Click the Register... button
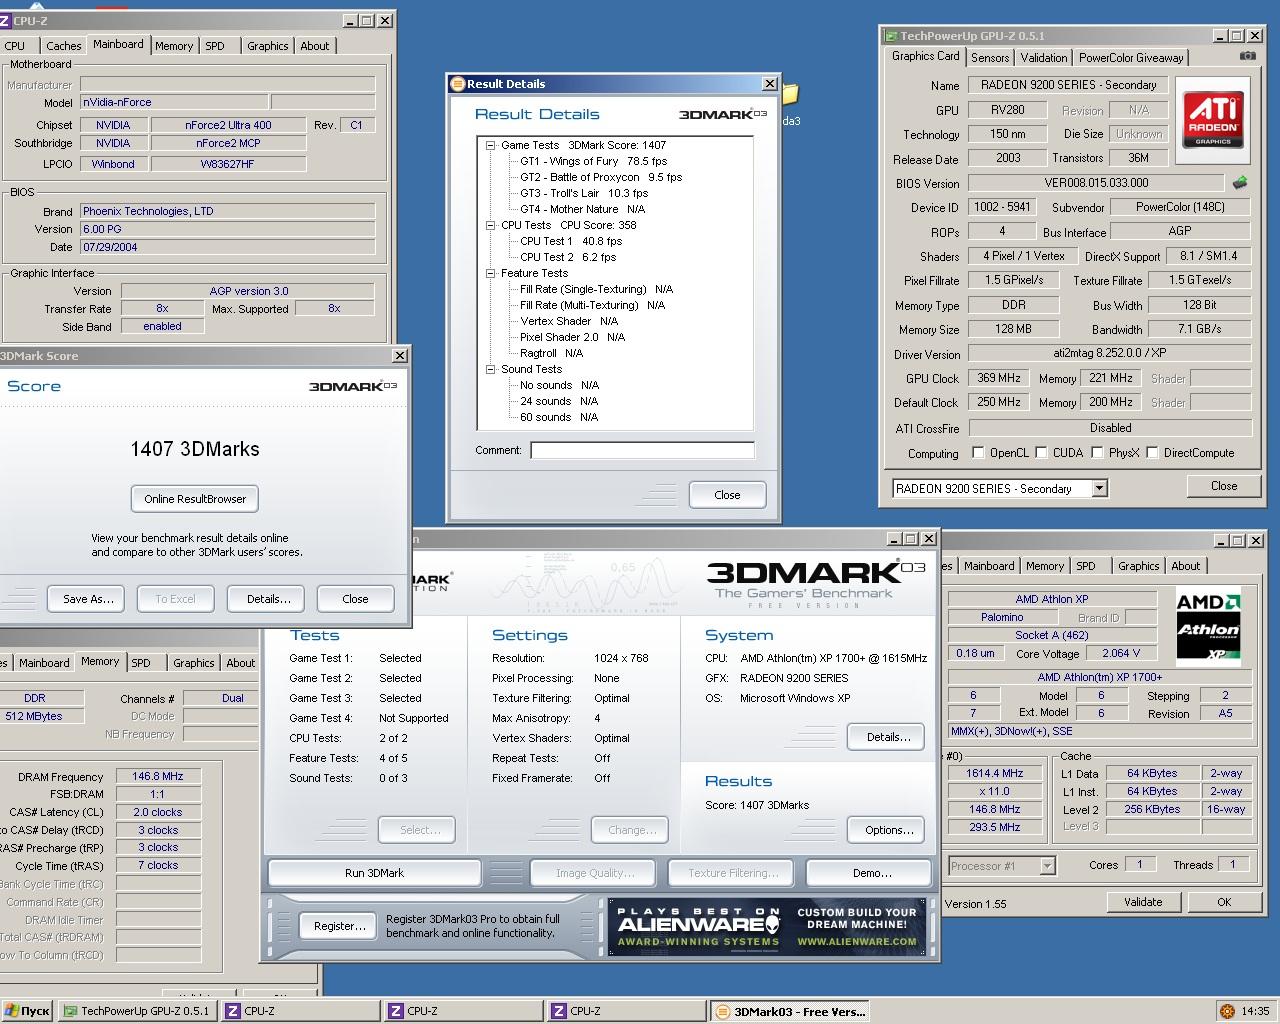 click(340, 926)
